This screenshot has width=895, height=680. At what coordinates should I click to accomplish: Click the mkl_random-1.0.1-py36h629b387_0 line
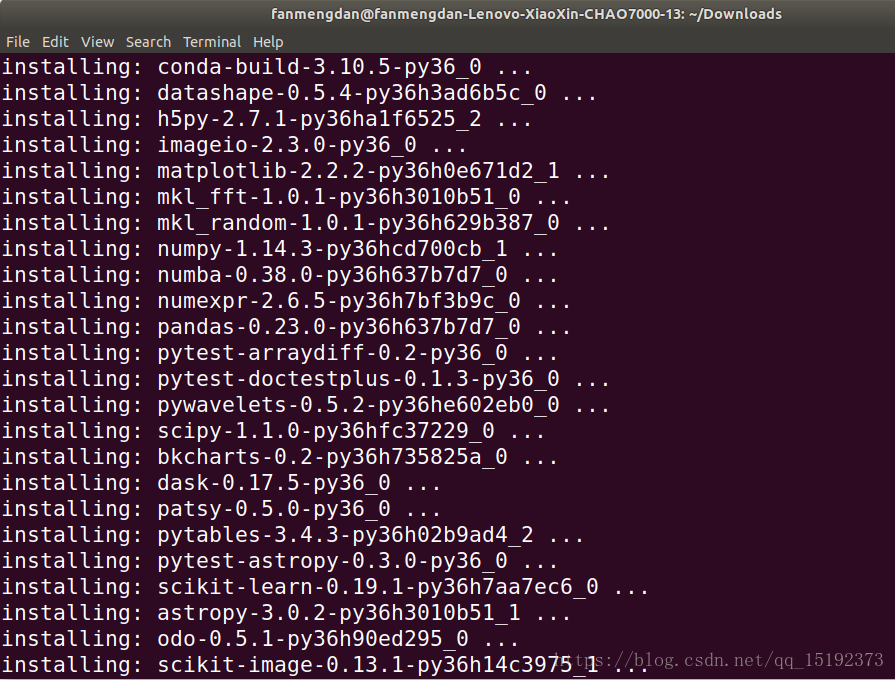[305, 223]
